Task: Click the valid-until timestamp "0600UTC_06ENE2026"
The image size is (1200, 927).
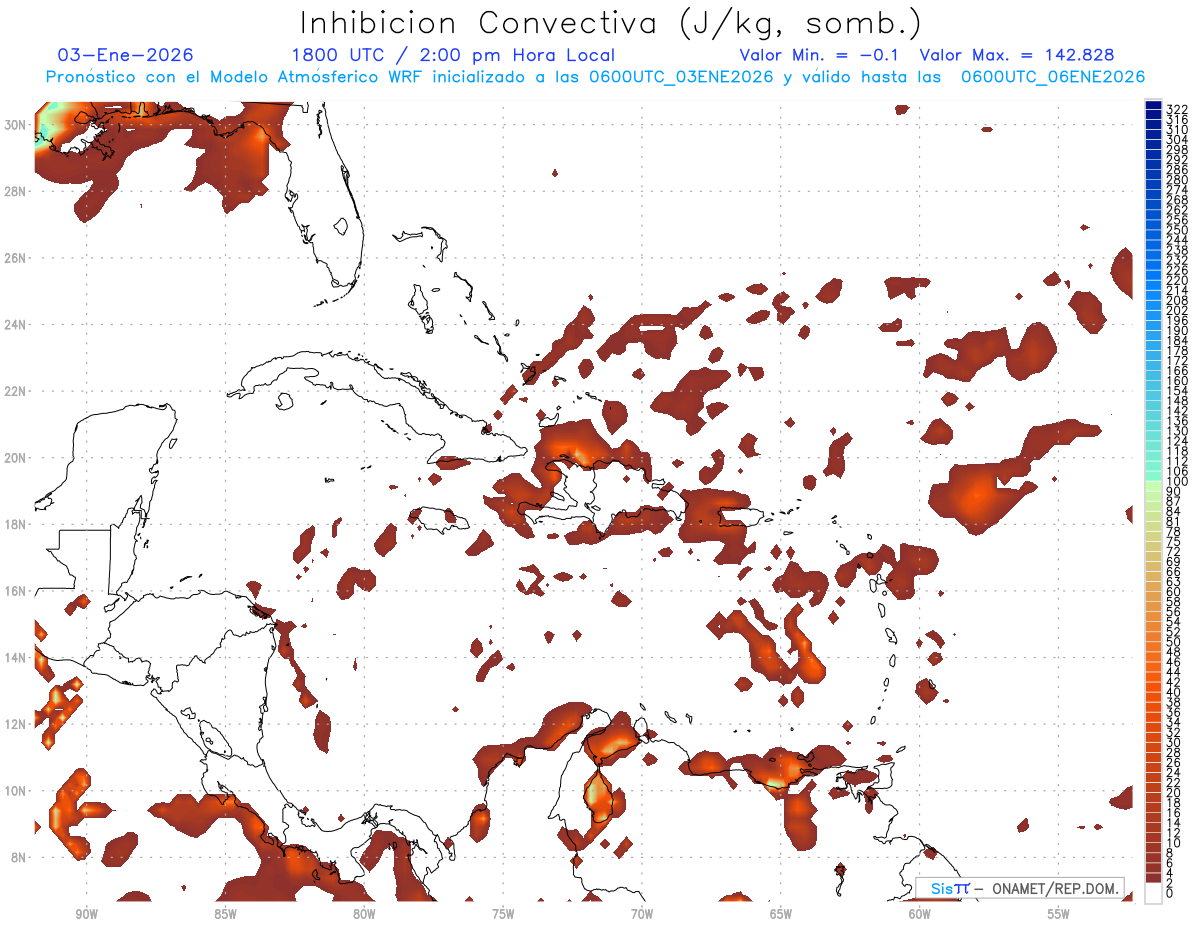Action: click(1053, 77)
